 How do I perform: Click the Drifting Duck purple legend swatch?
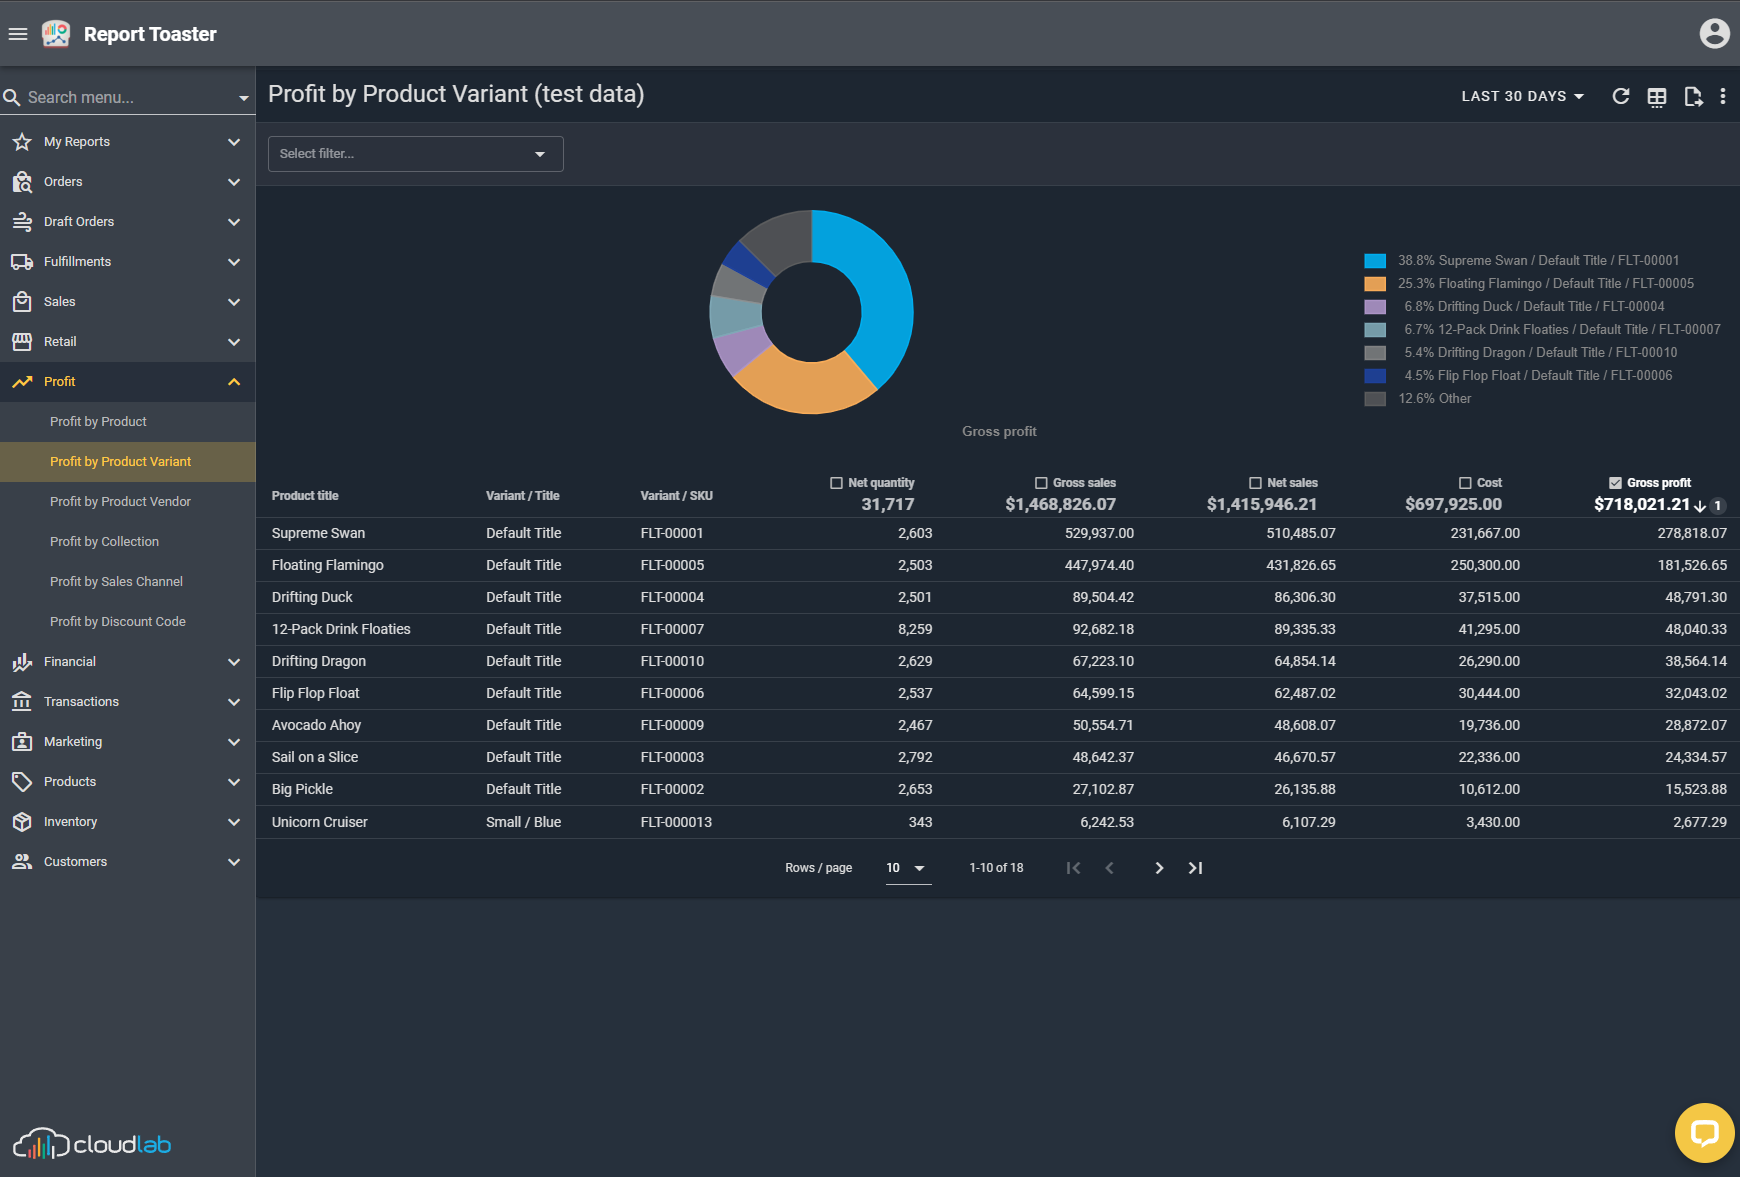(1375, 307)
